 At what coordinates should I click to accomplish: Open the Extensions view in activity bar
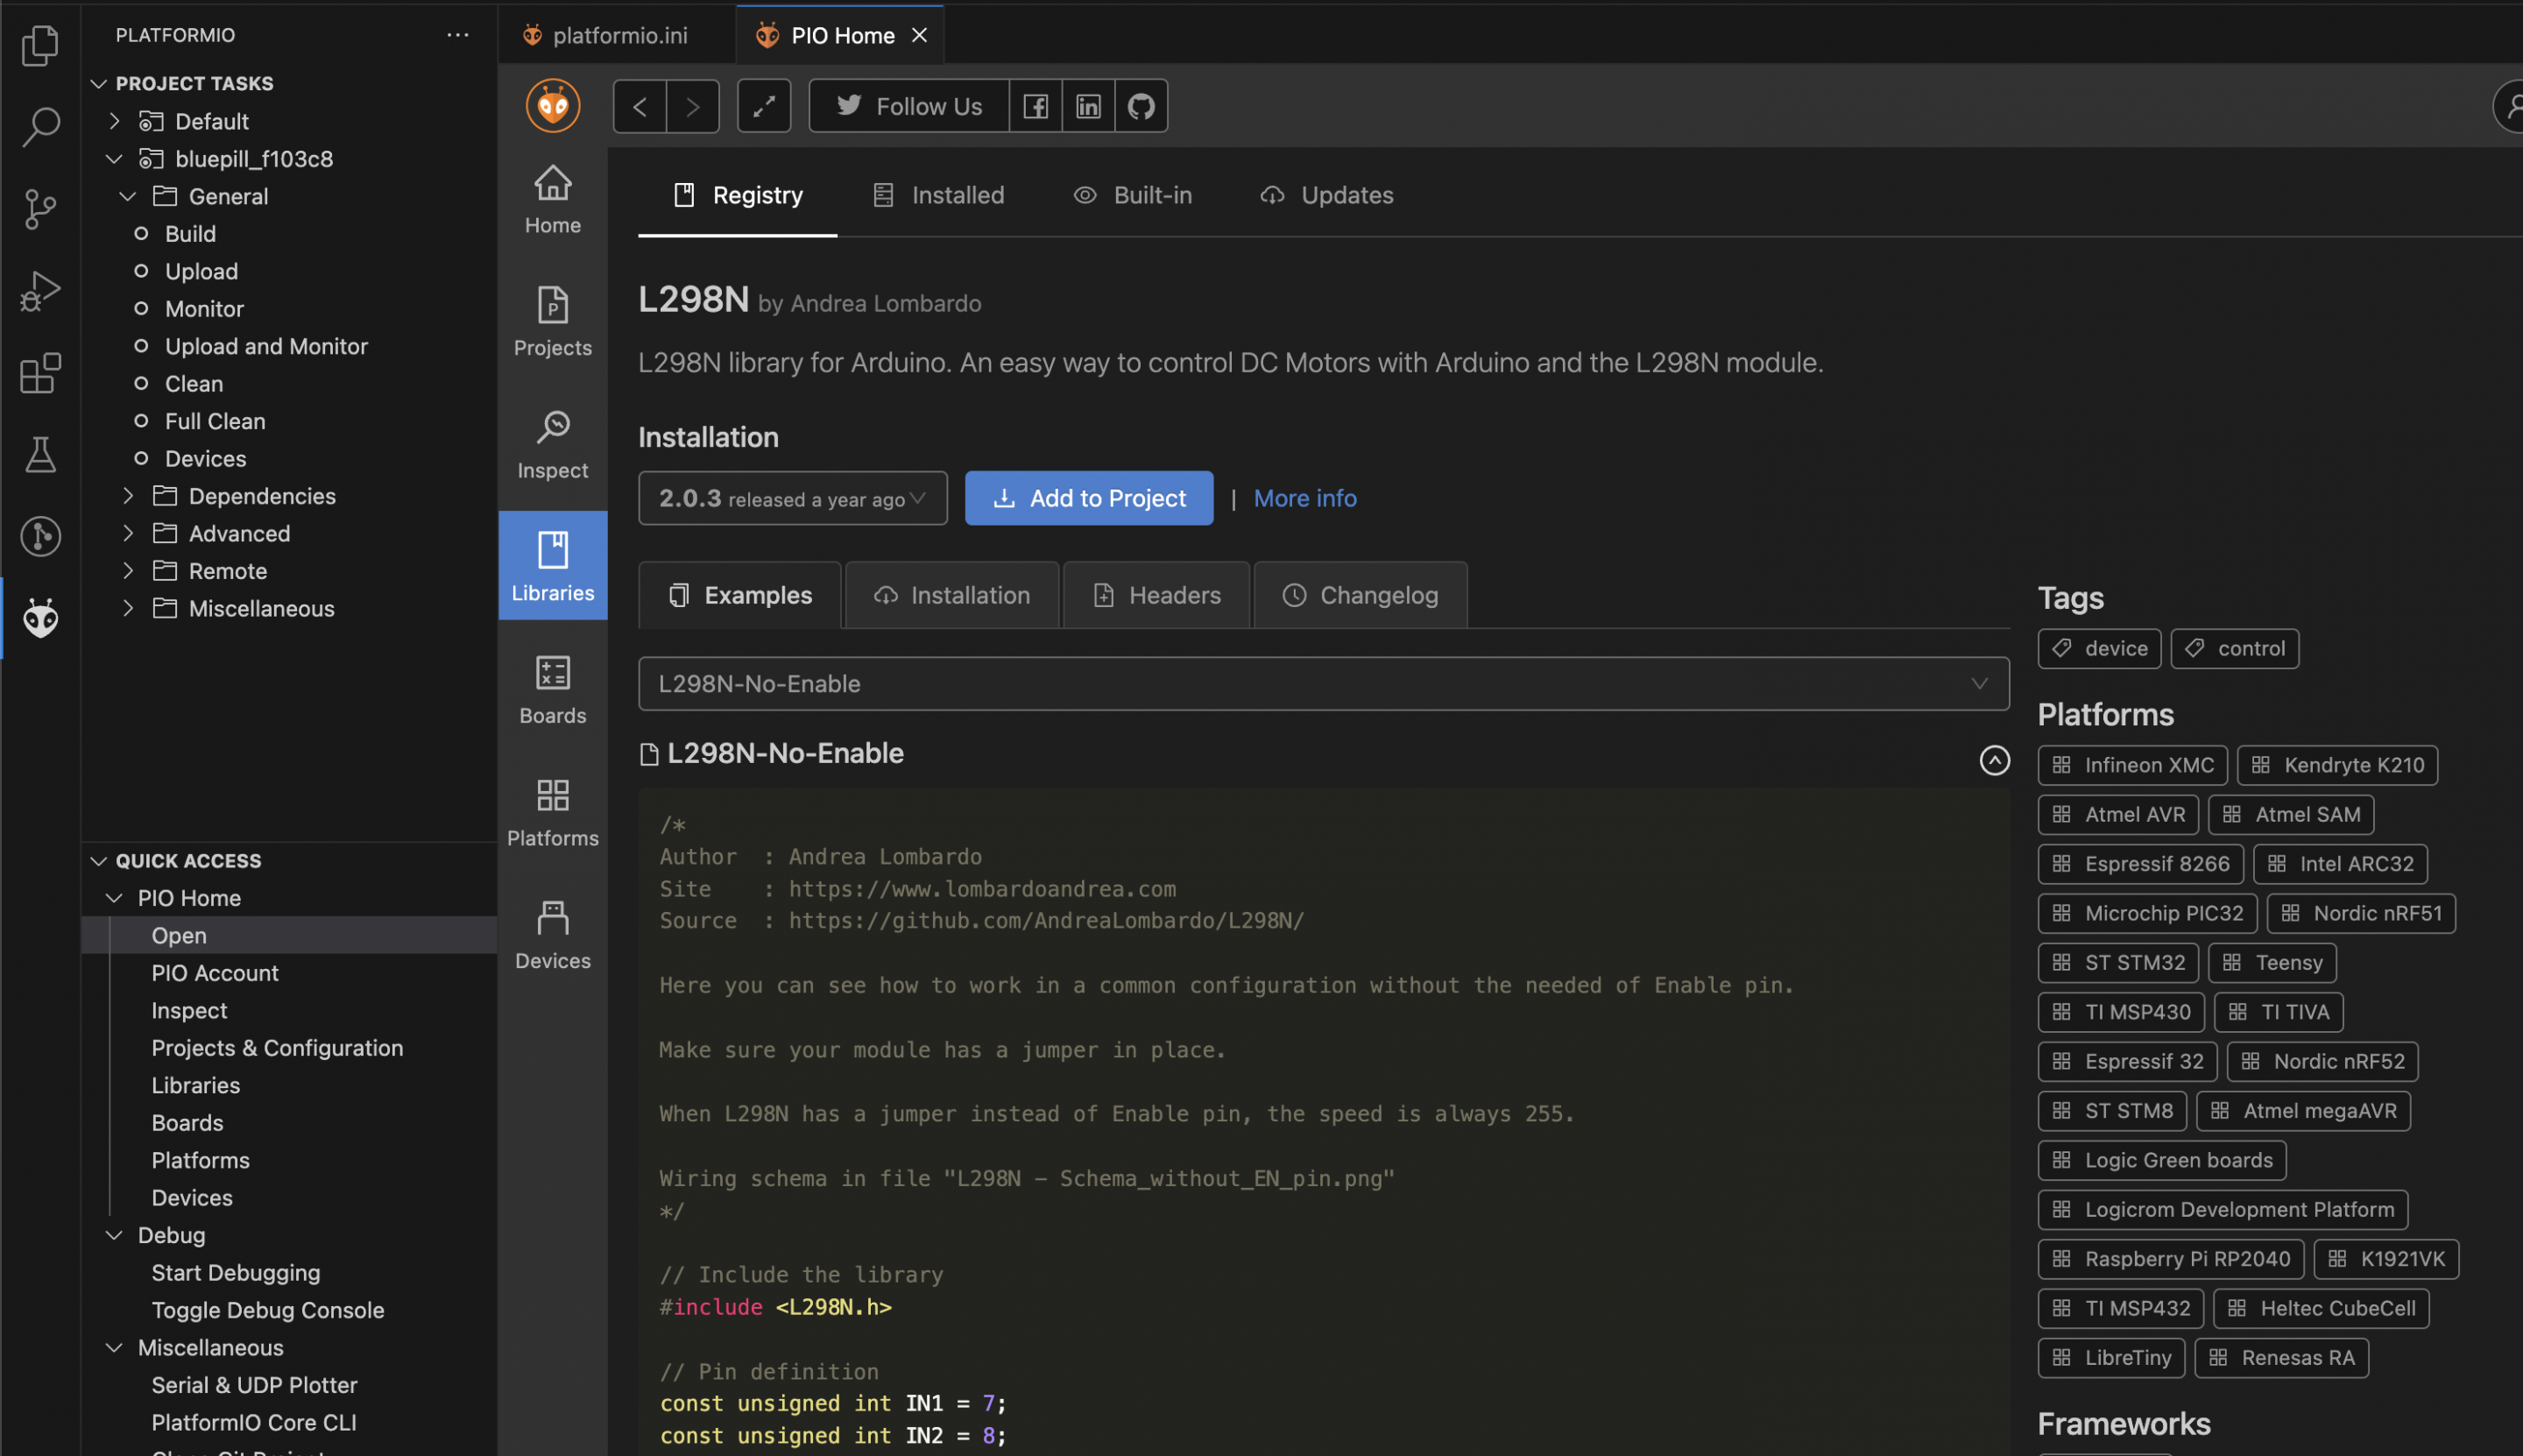pos(40,373)
